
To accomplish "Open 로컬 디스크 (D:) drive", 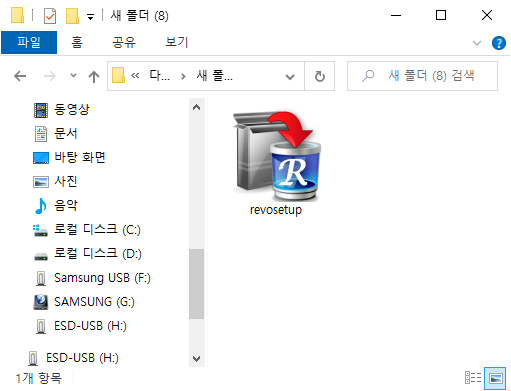I will point(98,253).
